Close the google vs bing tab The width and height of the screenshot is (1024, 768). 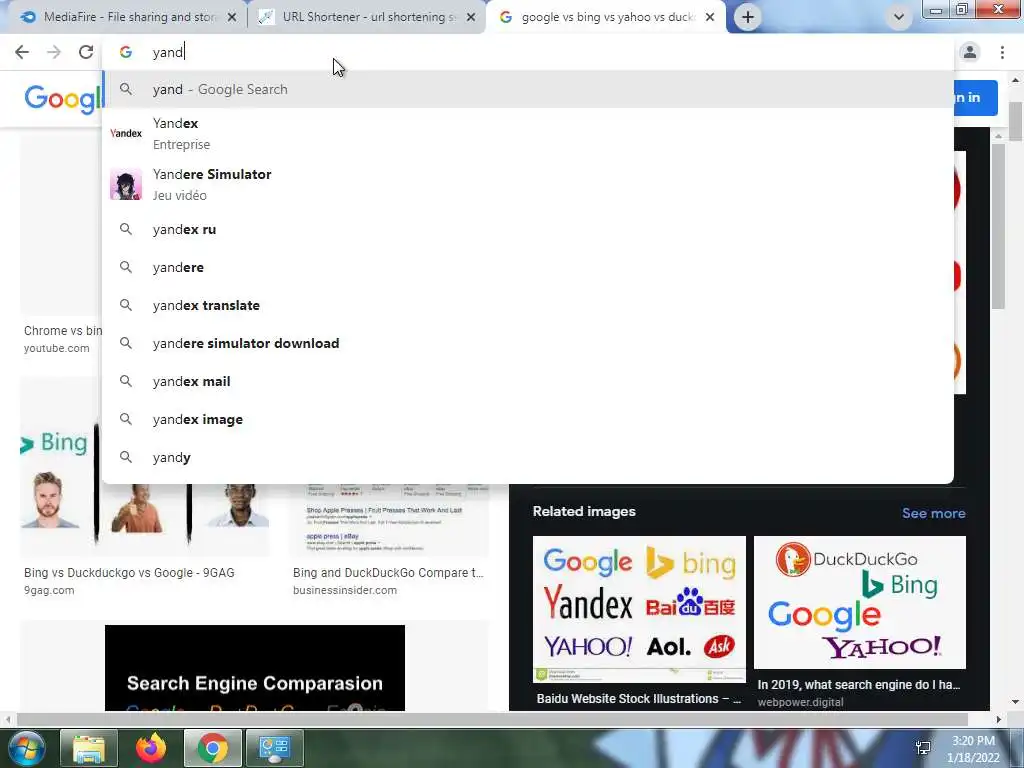[710, 18]
